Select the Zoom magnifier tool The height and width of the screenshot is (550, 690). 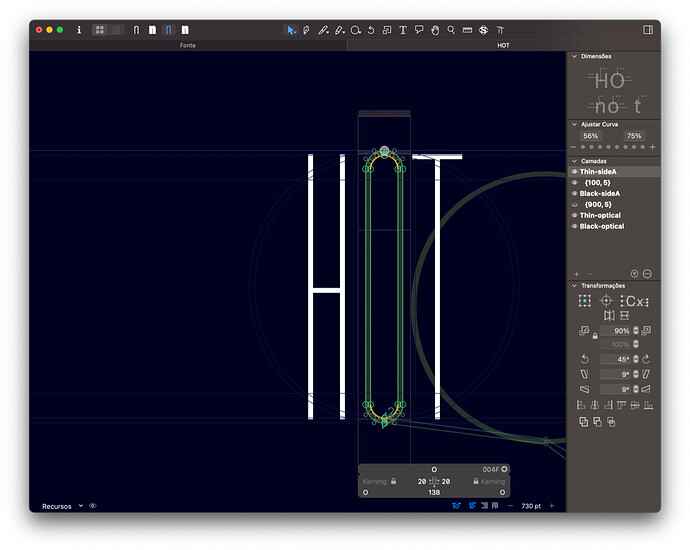pyautogui.click(x=451, y=30)
